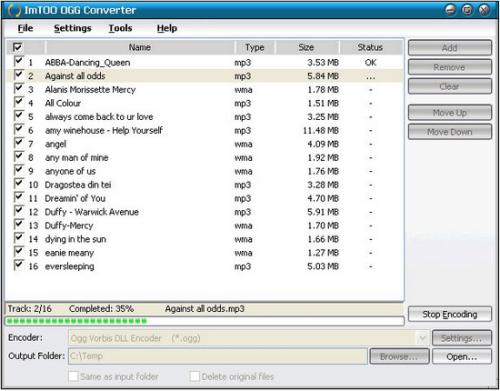The image size is (500, 391).
Task: Sort by the Size column header
Action: [x=307, y=47]
